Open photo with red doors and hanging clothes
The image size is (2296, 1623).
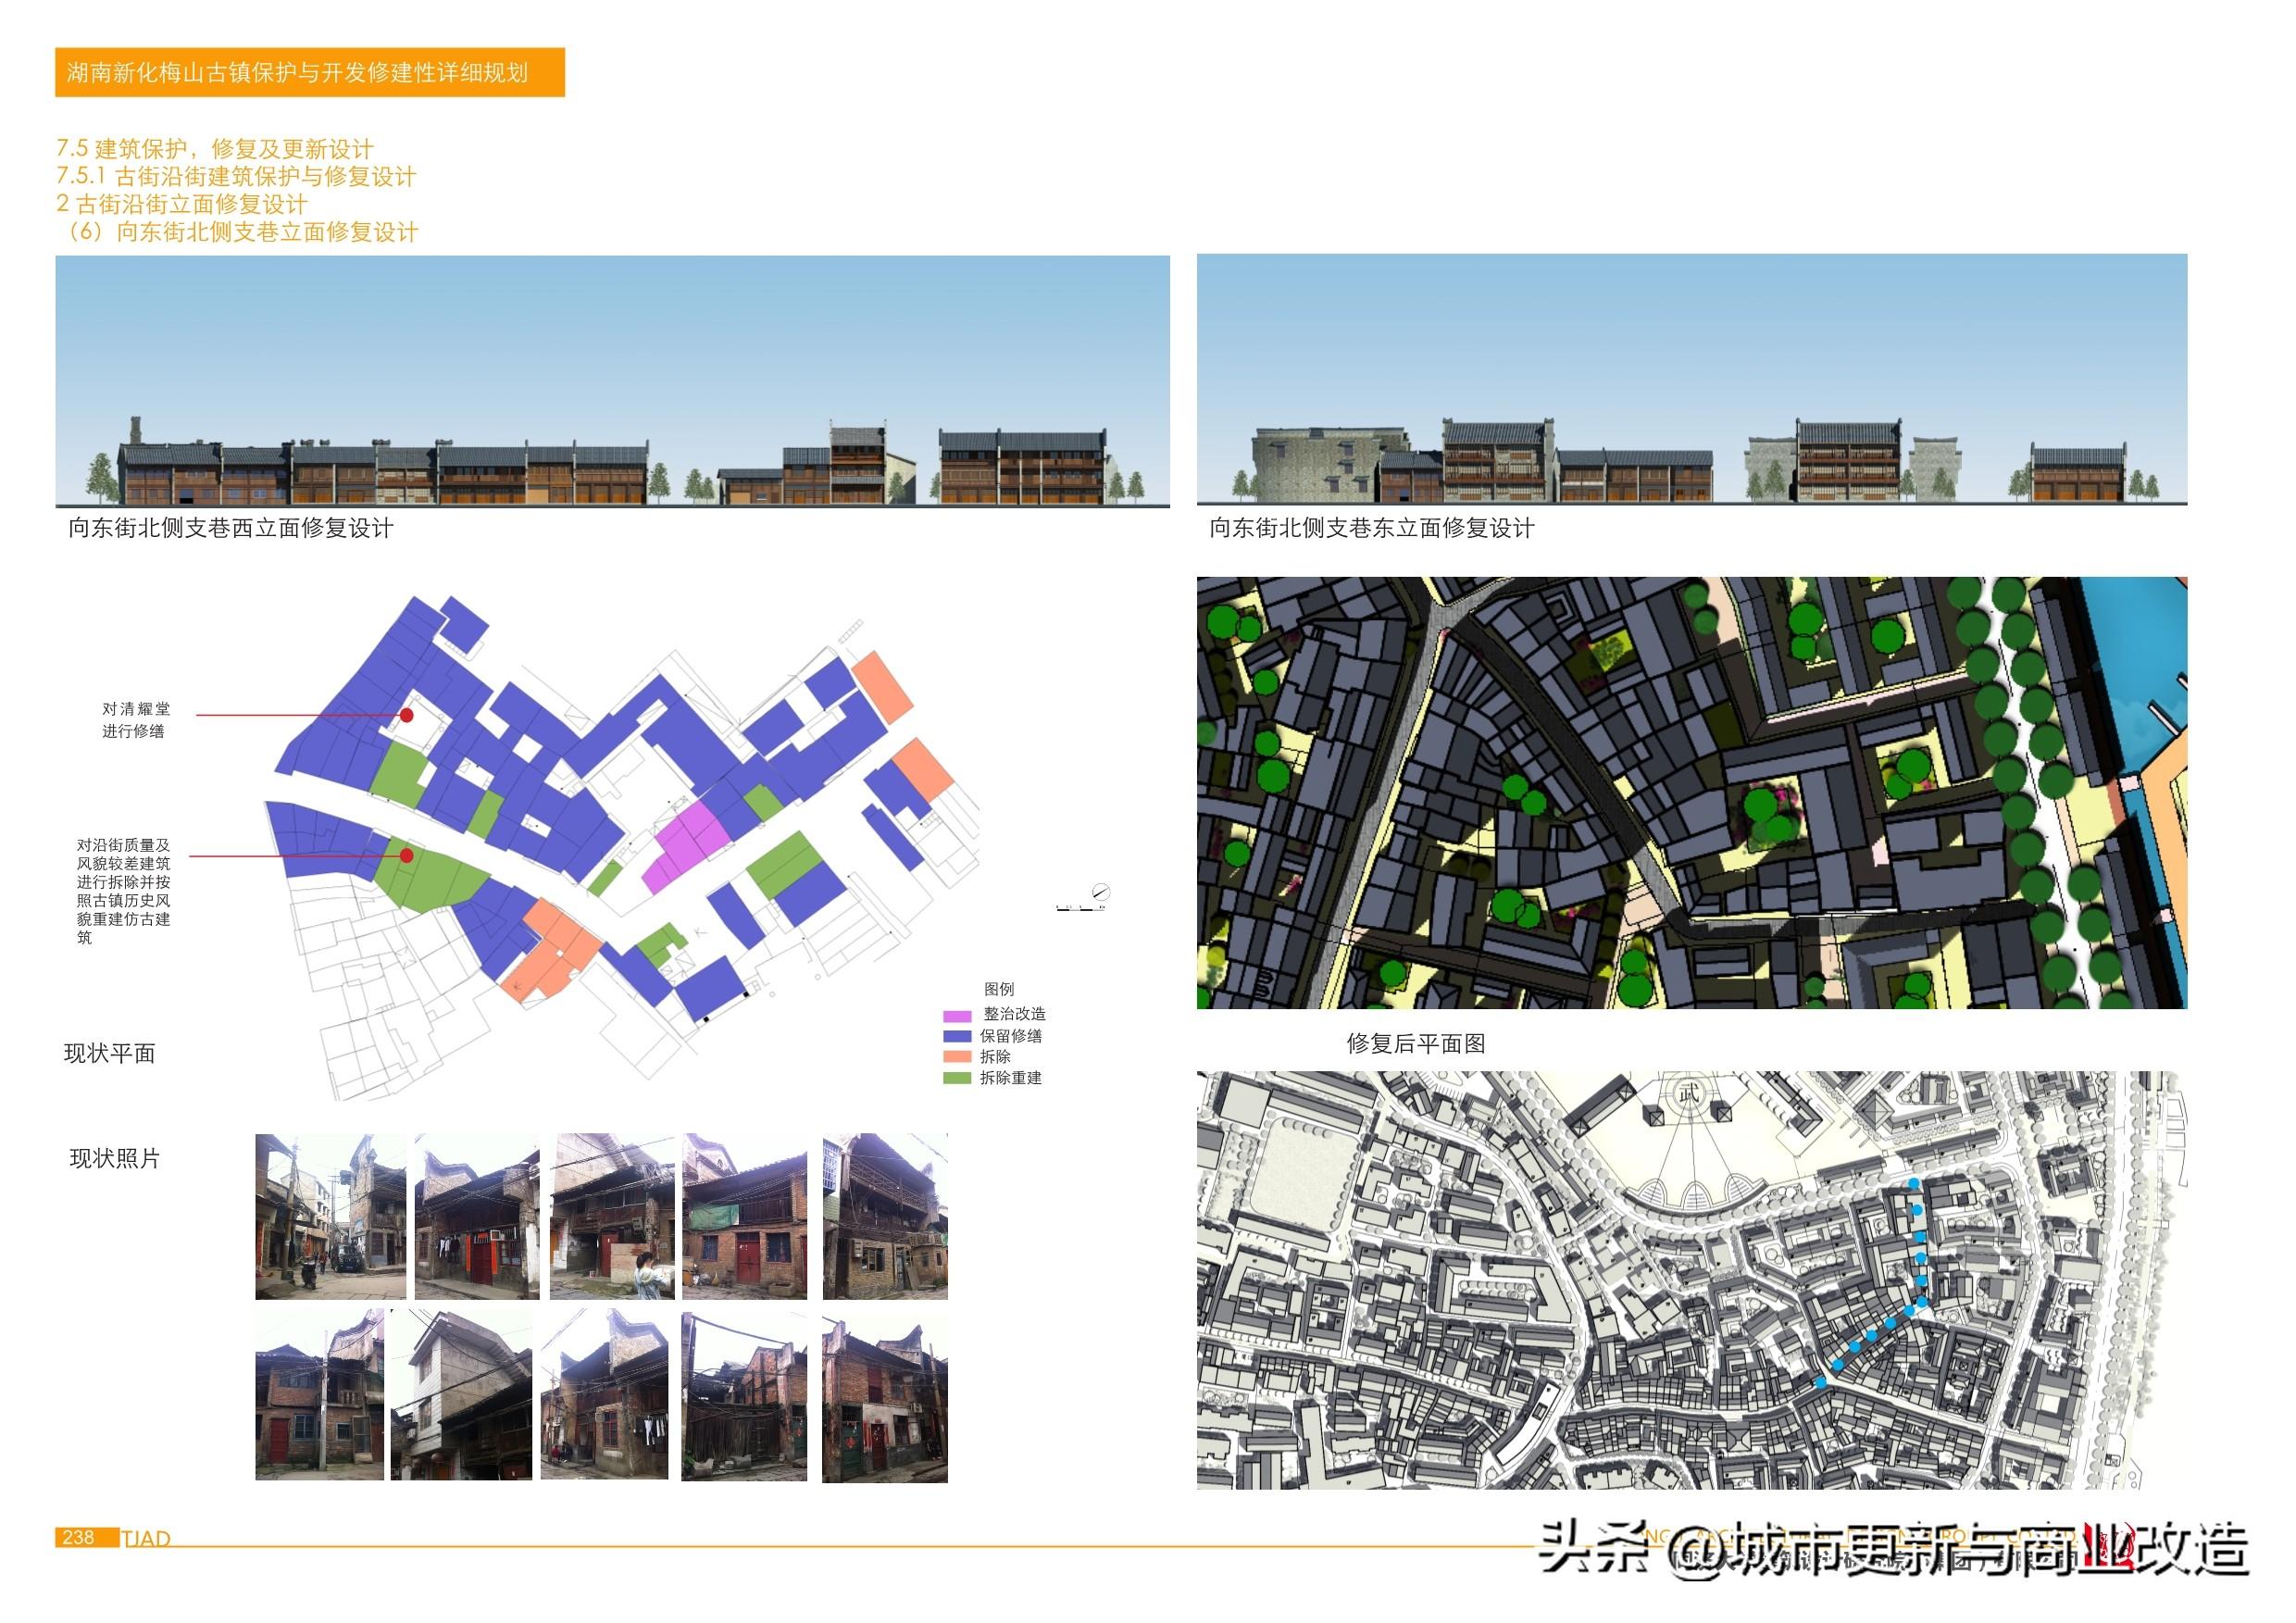coord(477,1217)
